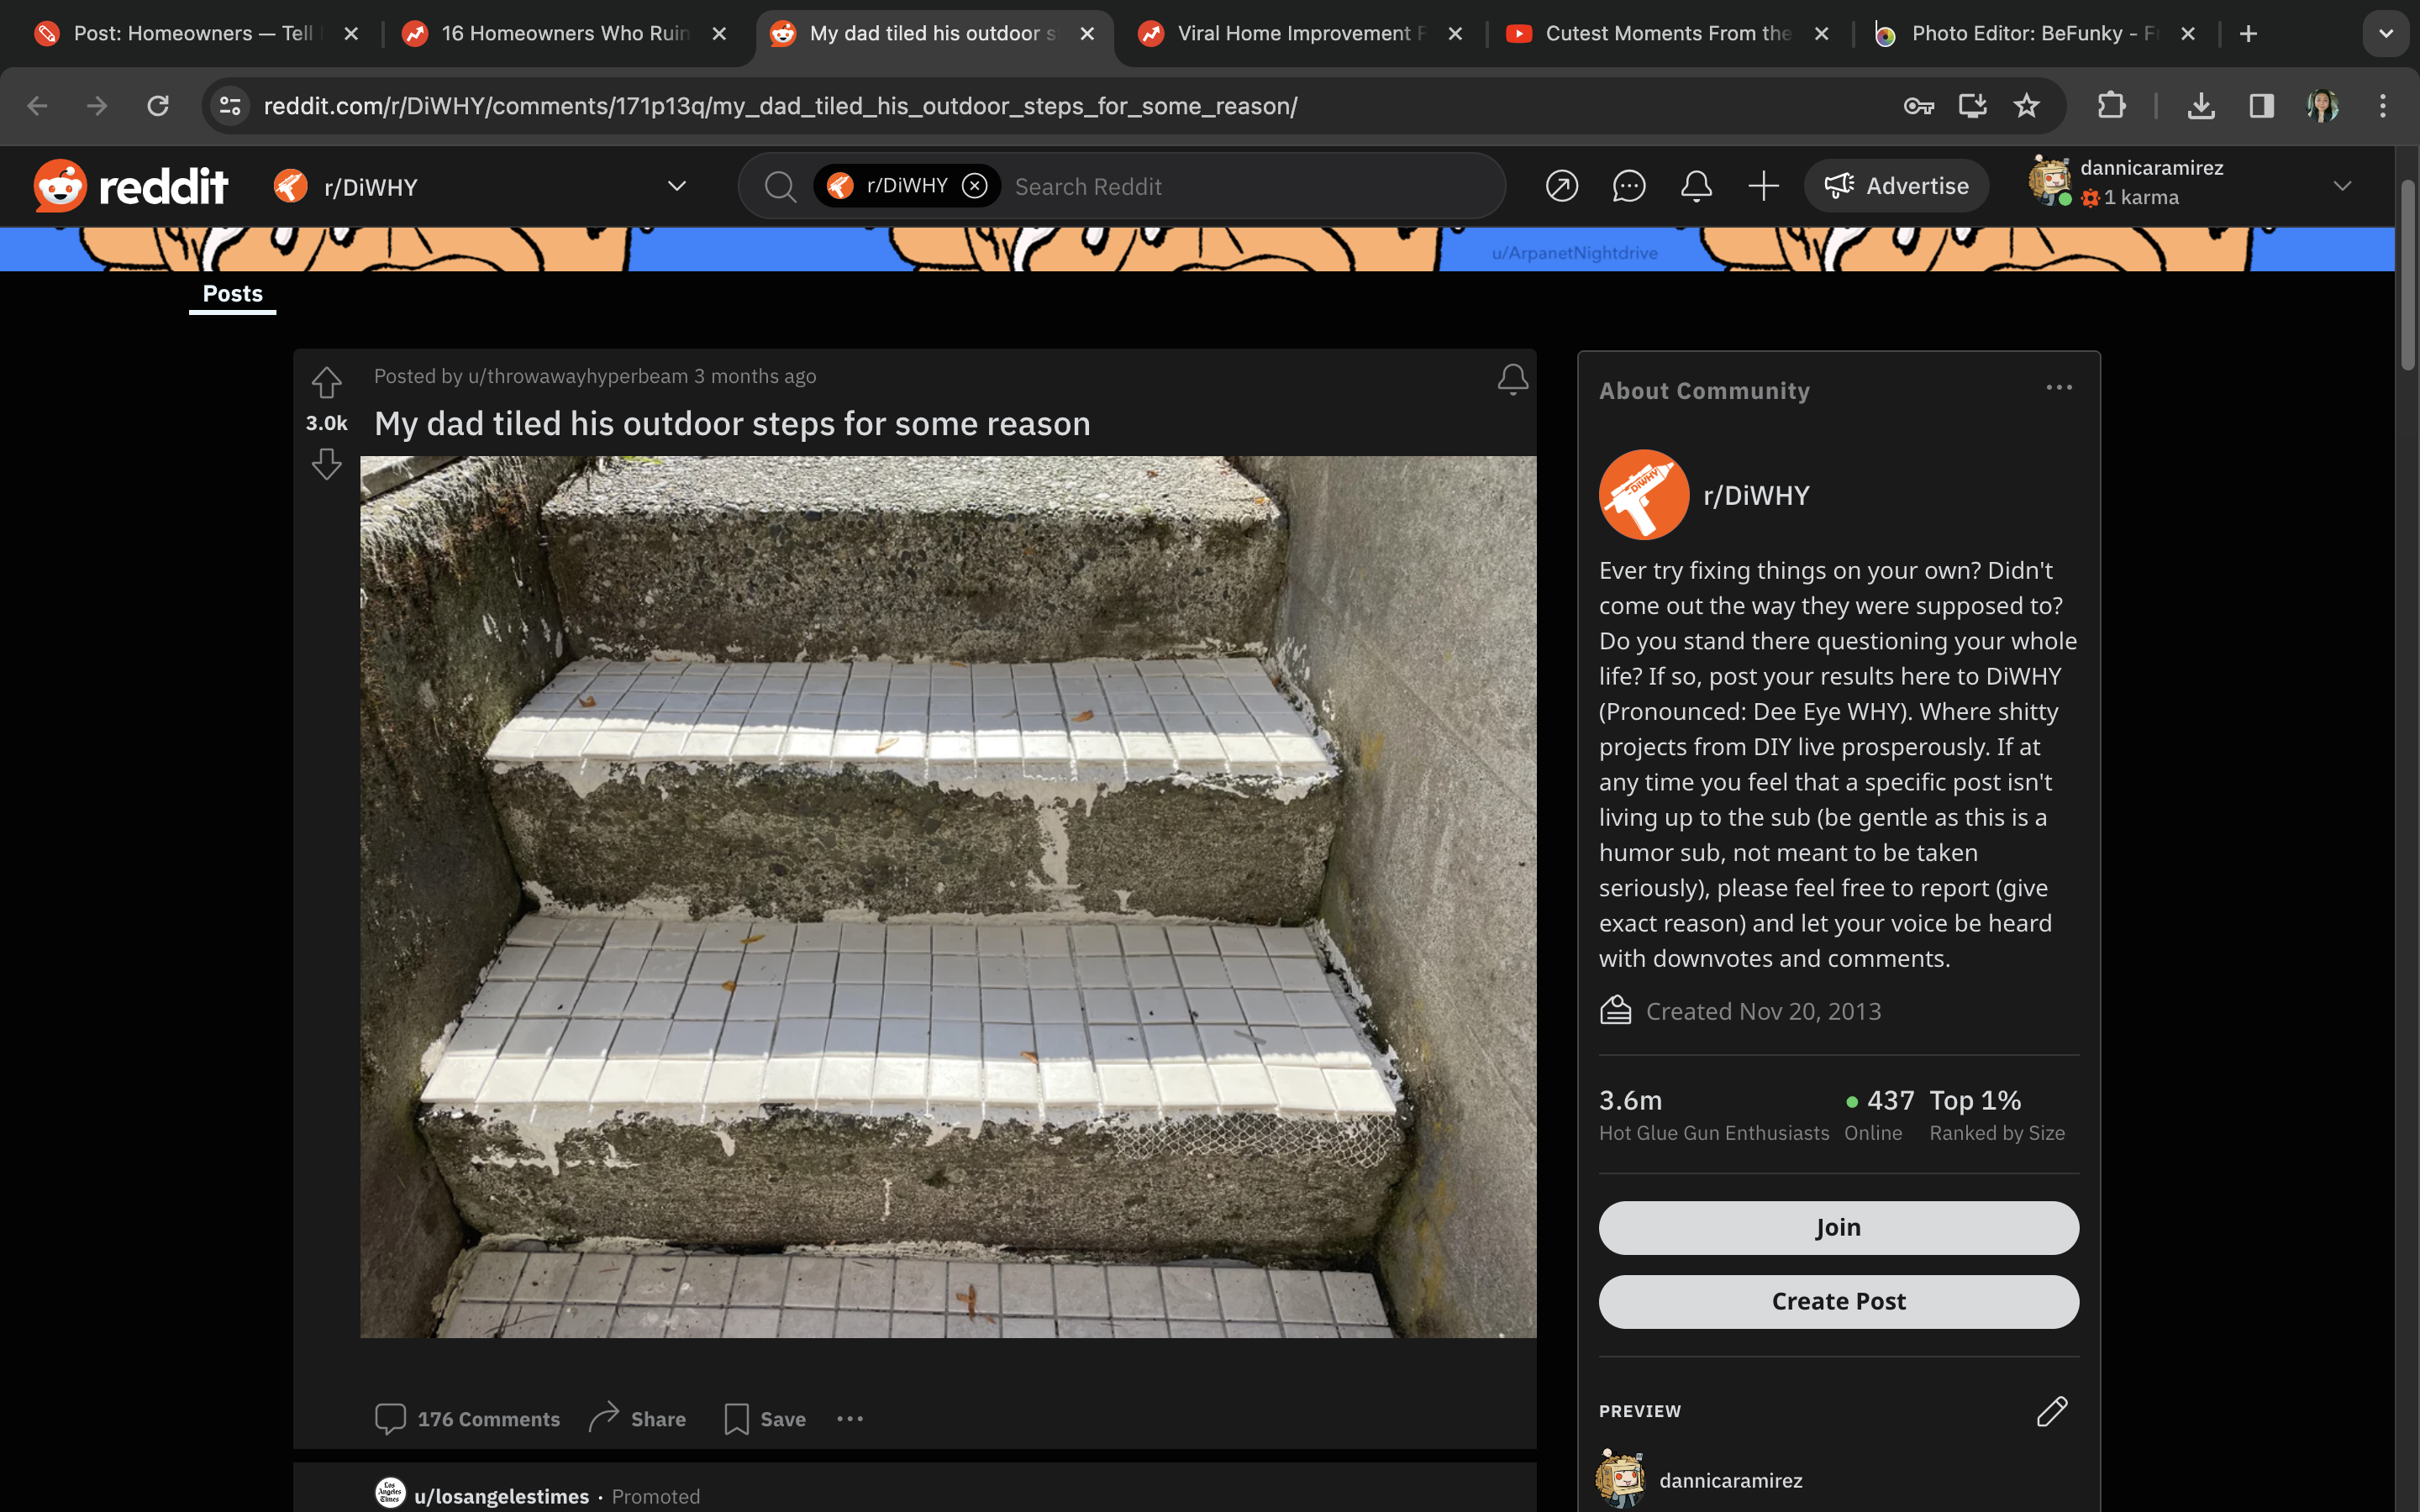The image size is (2420, 1512).
Task: Toggle post follow notification bell
Action: 1512,379
